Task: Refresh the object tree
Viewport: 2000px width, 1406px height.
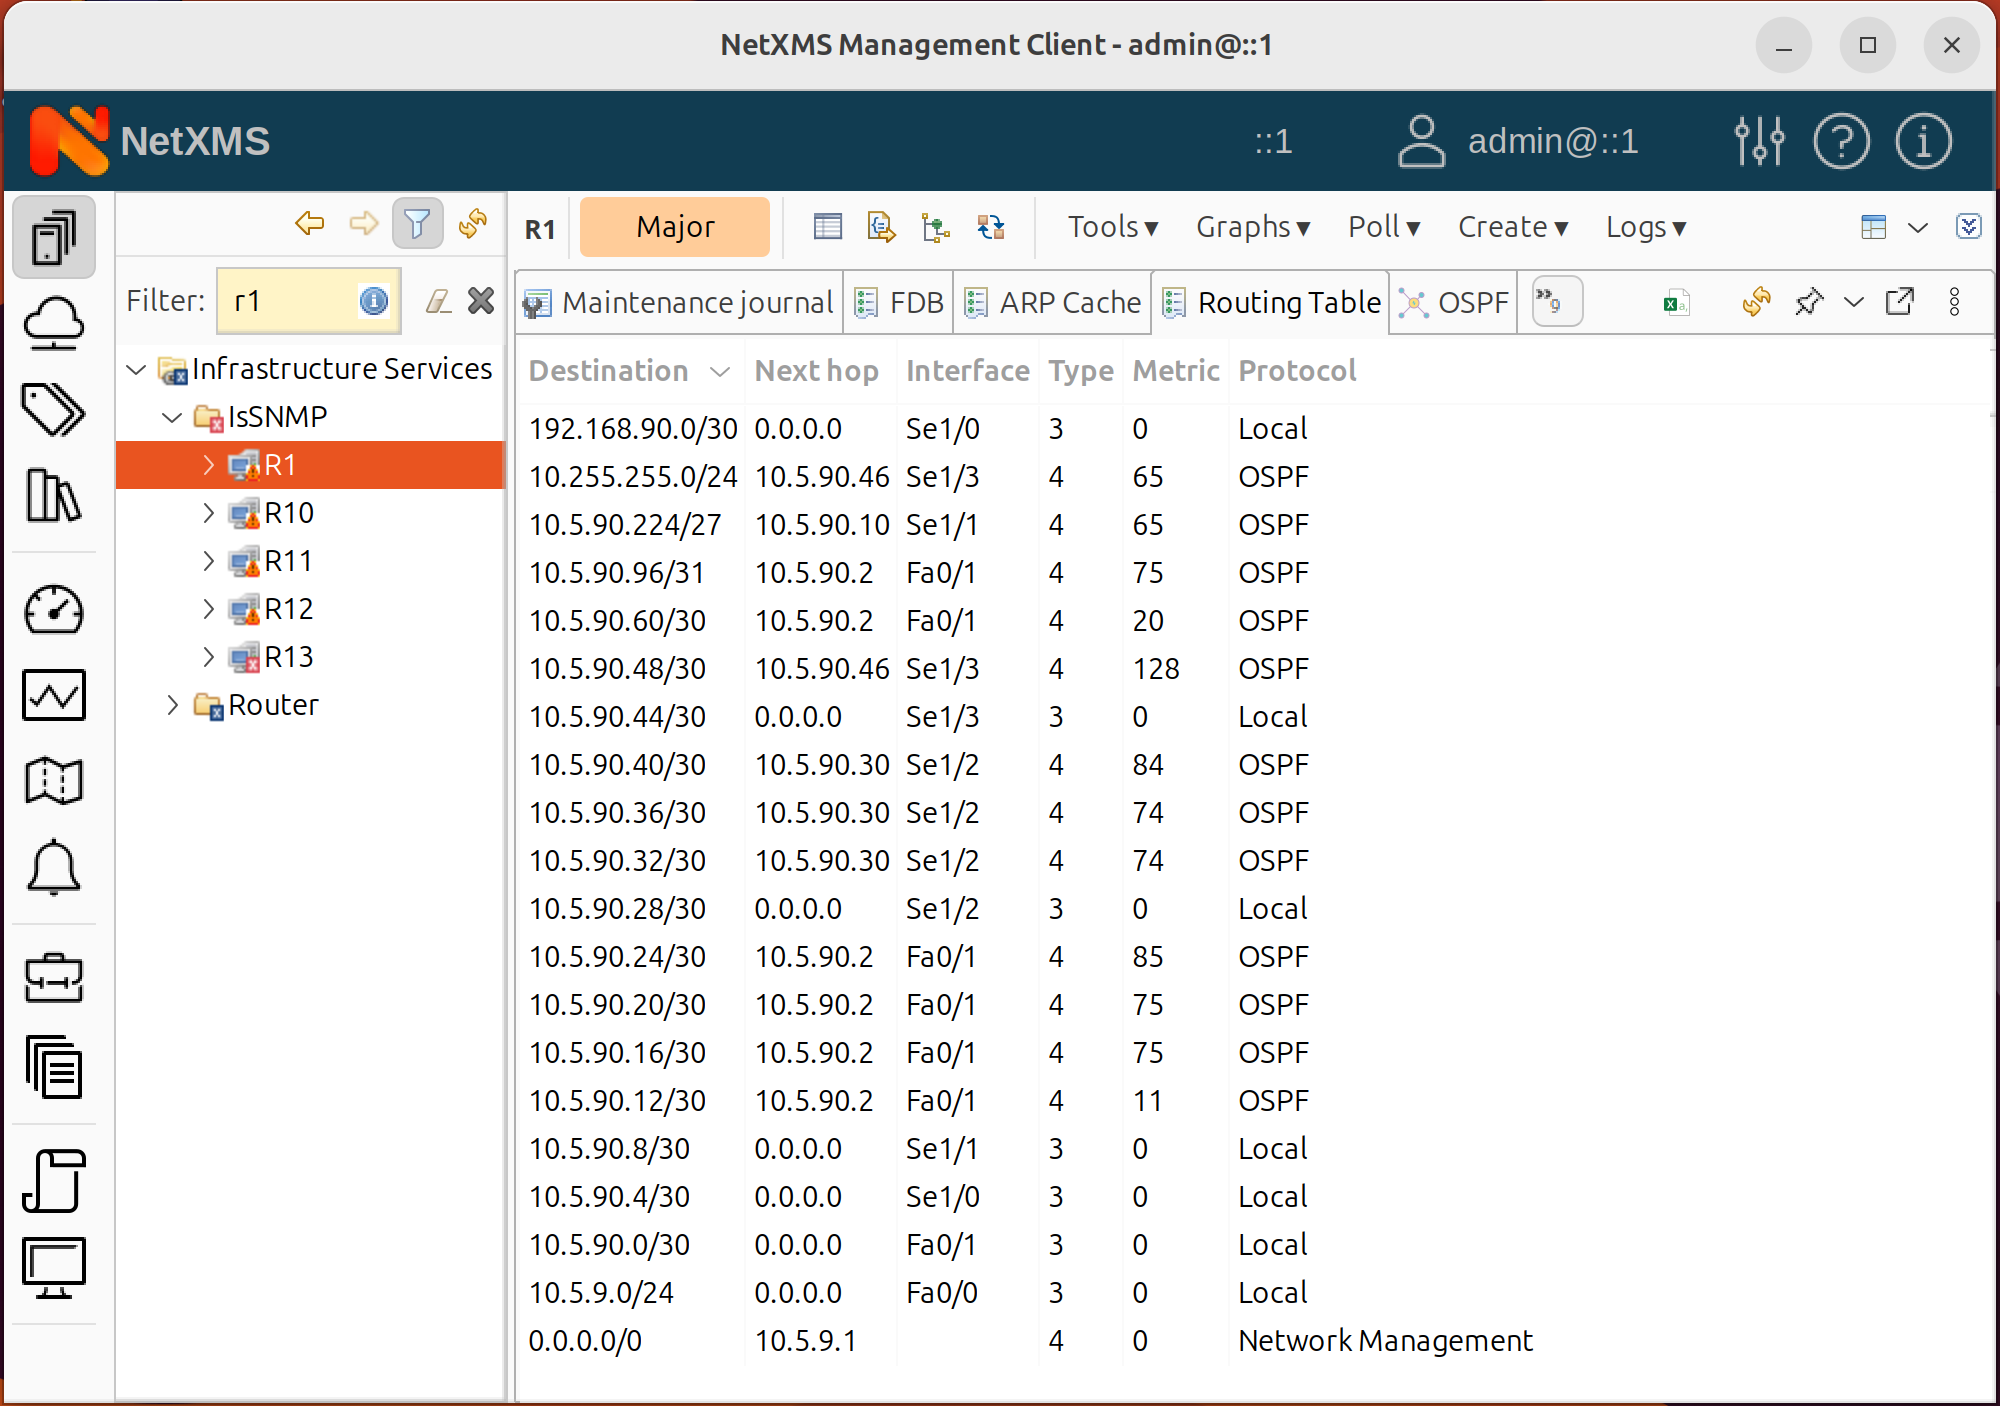Action: point(473,223)
